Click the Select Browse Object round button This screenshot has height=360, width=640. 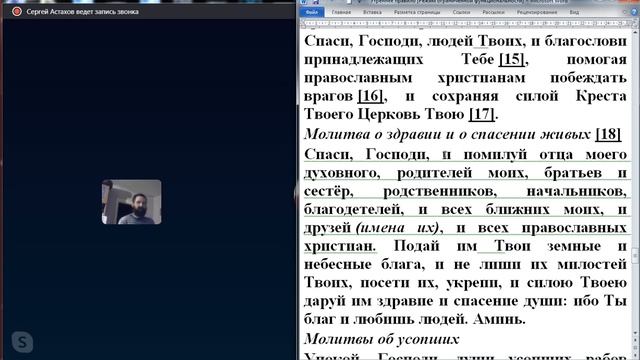pos(635,348)
